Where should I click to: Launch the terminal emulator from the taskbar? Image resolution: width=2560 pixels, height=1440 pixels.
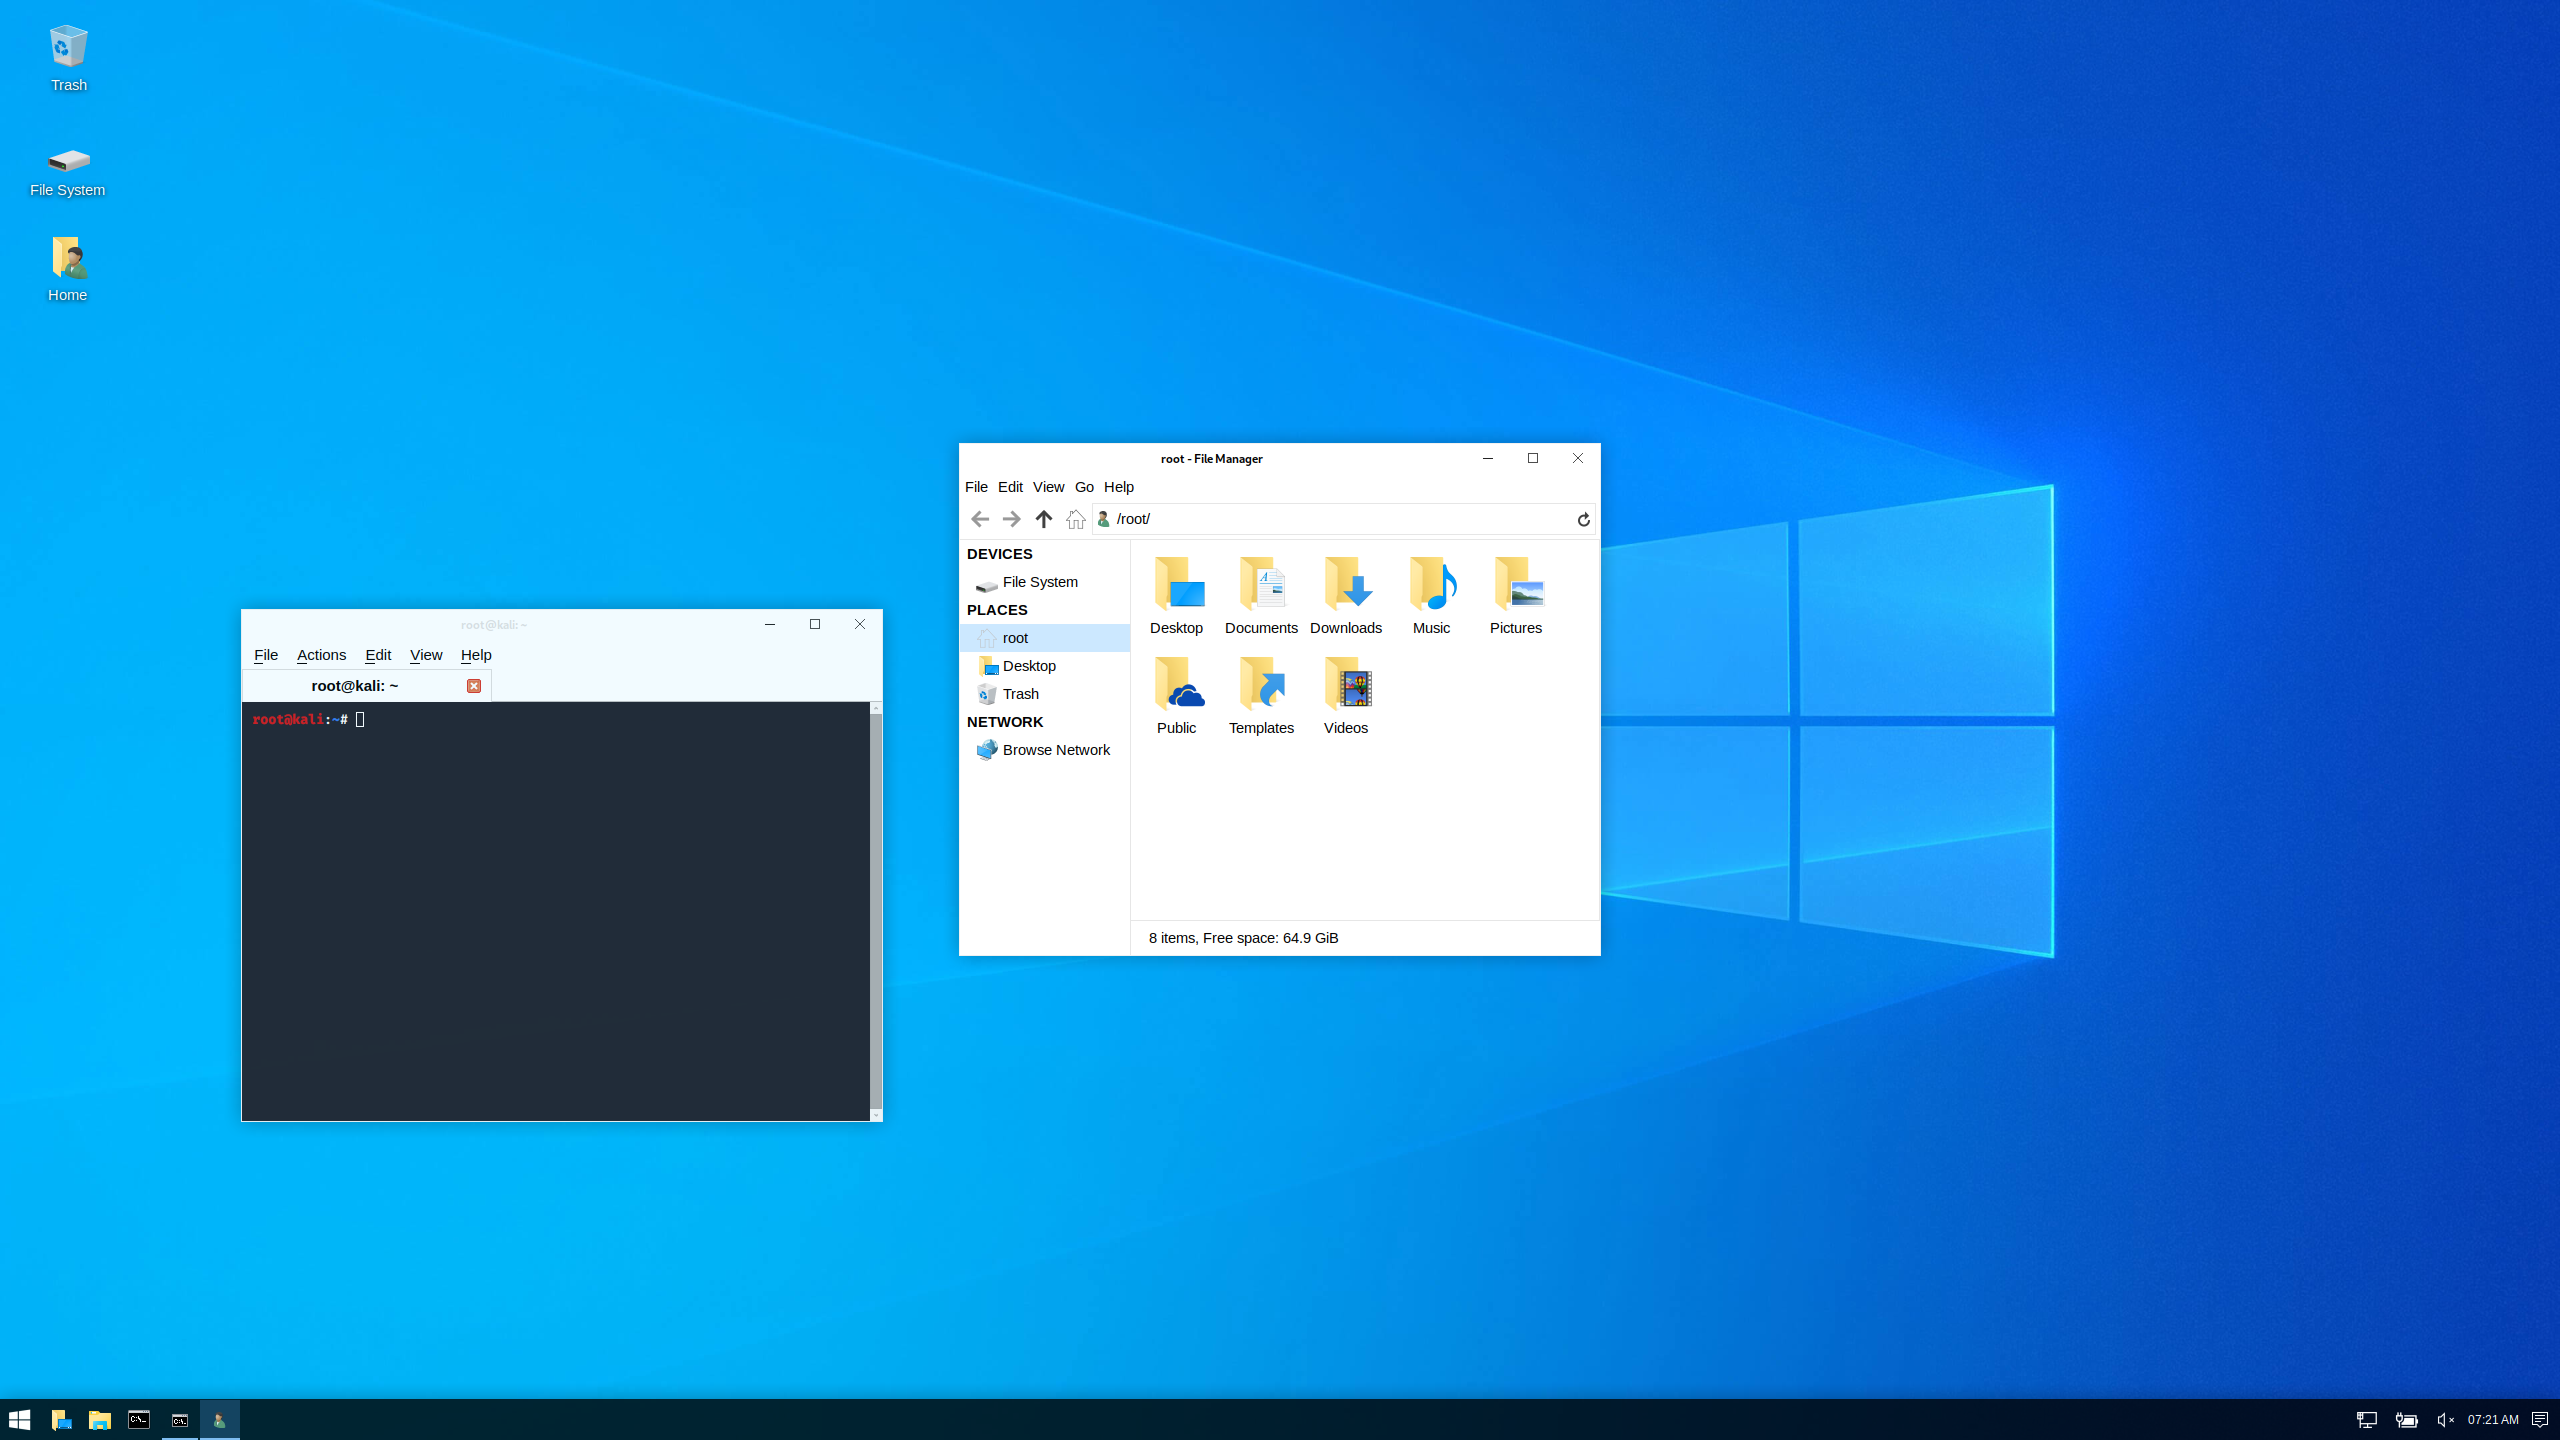(x=138, y=1418)
